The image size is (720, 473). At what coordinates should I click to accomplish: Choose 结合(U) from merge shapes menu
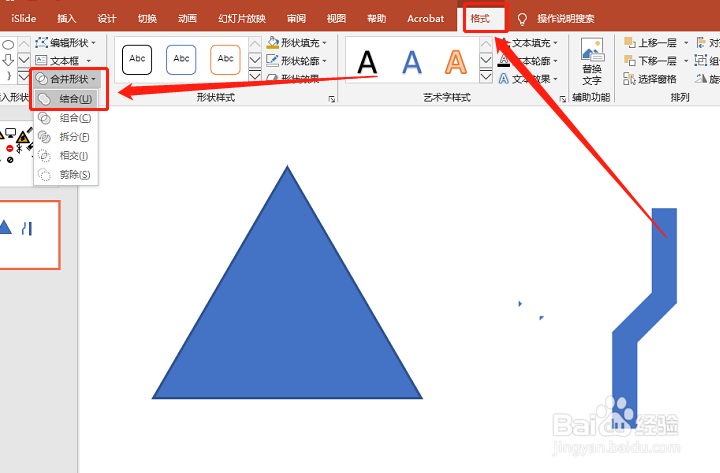pos(66,98)
